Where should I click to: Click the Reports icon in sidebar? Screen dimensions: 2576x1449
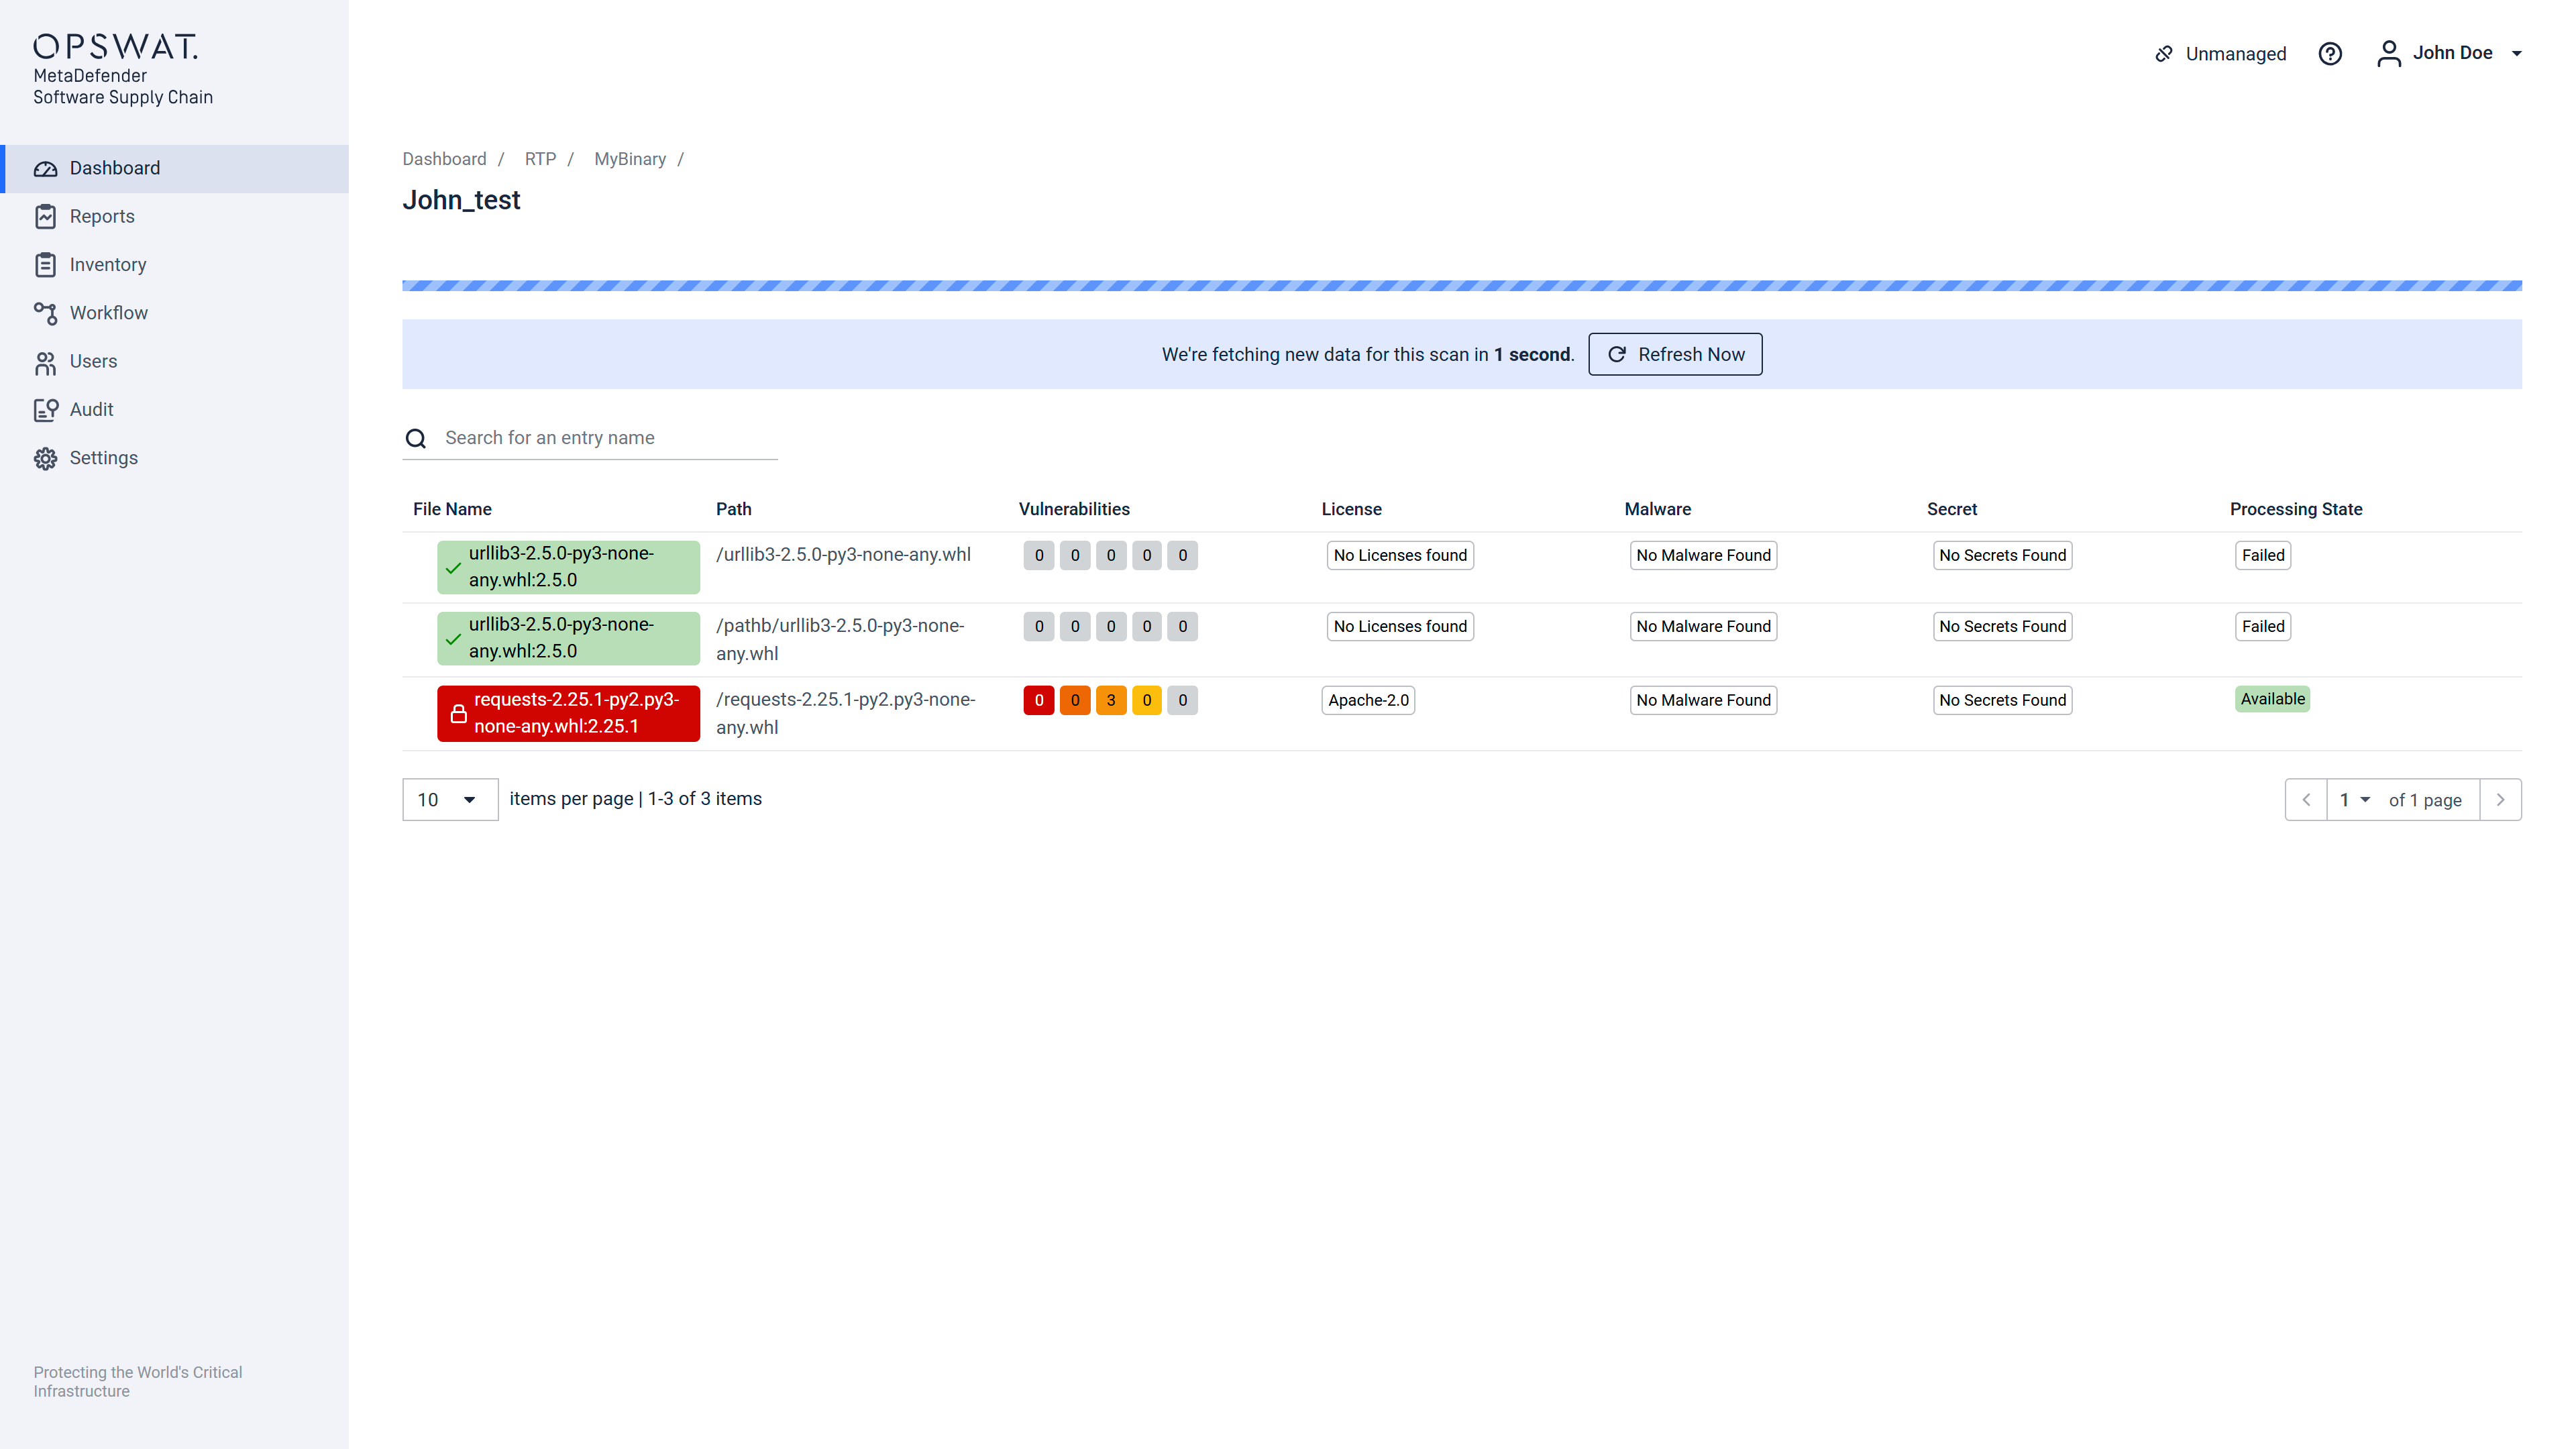pyautogui.click(x=45, y=217)
